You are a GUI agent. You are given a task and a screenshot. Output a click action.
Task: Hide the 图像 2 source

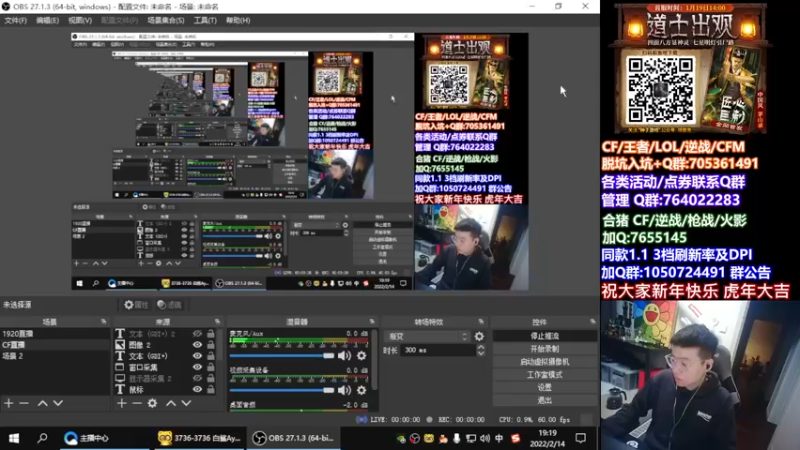click(x=197, y=345)
